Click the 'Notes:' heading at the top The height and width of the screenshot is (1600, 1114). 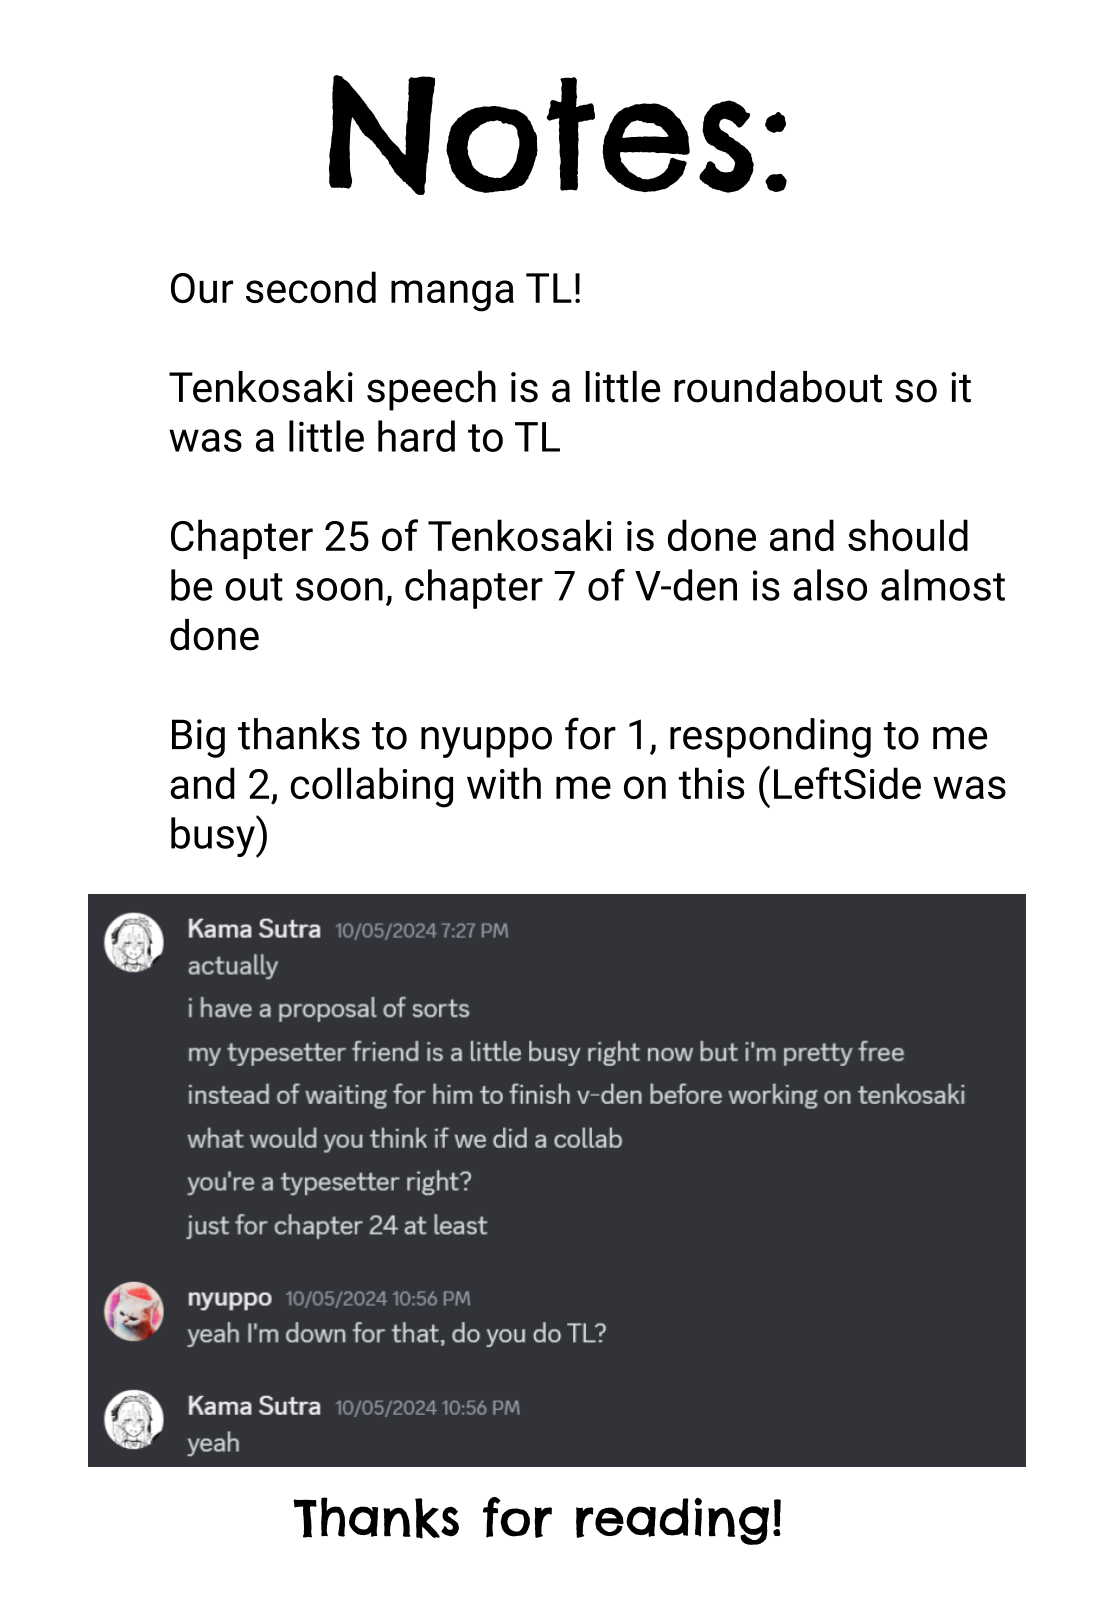tap(558, 135)
